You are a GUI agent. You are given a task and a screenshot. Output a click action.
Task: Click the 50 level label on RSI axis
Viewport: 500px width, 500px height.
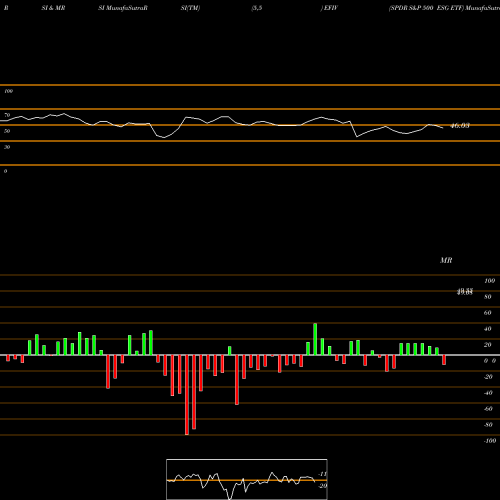(7, 131)
